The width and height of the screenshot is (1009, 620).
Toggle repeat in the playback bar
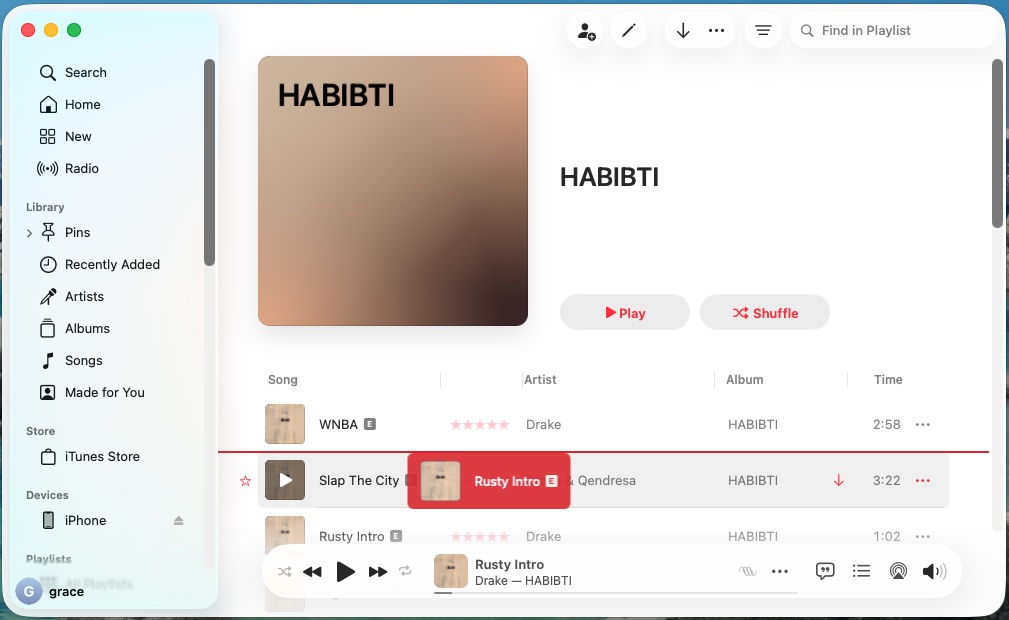(405, 571)
